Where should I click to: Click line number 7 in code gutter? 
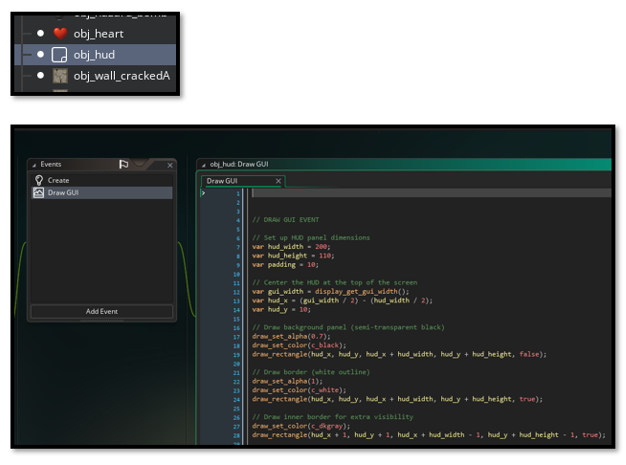(238, 246)
